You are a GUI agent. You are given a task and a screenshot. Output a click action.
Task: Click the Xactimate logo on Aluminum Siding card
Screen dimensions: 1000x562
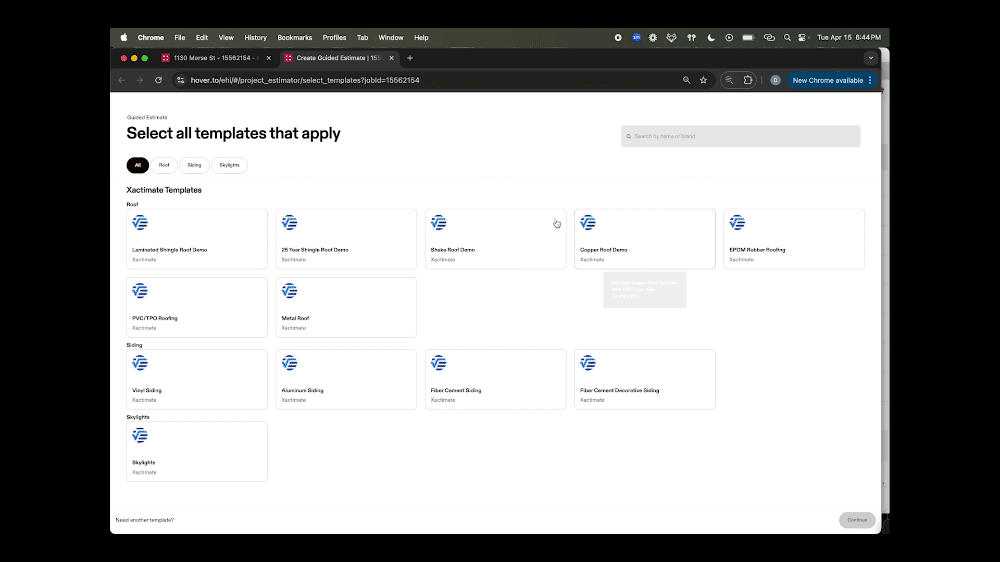(x=289, y=363)
